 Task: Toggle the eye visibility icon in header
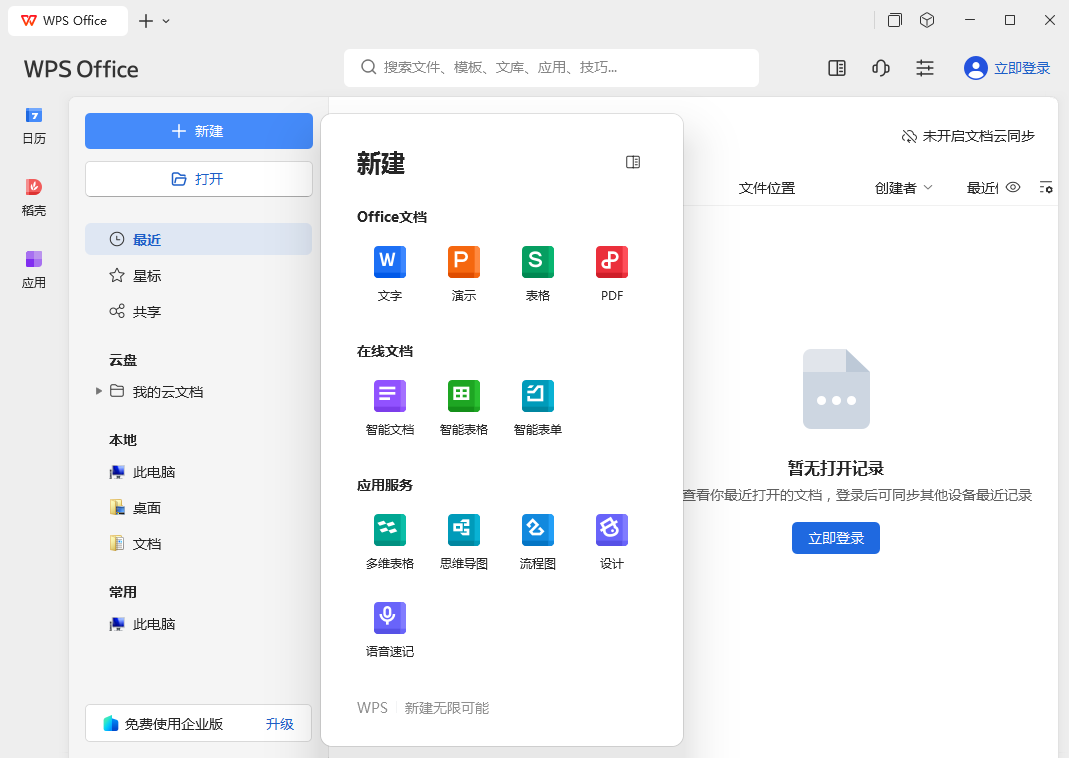[x=1012, y=187]
